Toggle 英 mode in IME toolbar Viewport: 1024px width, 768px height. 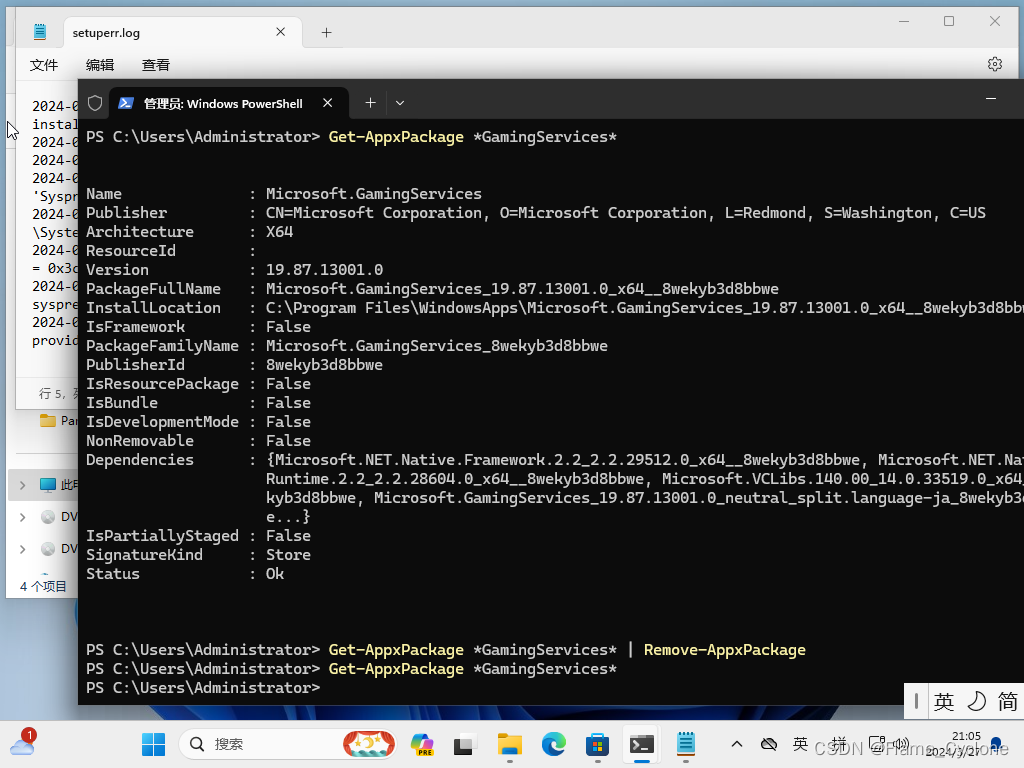click(944, 702)
